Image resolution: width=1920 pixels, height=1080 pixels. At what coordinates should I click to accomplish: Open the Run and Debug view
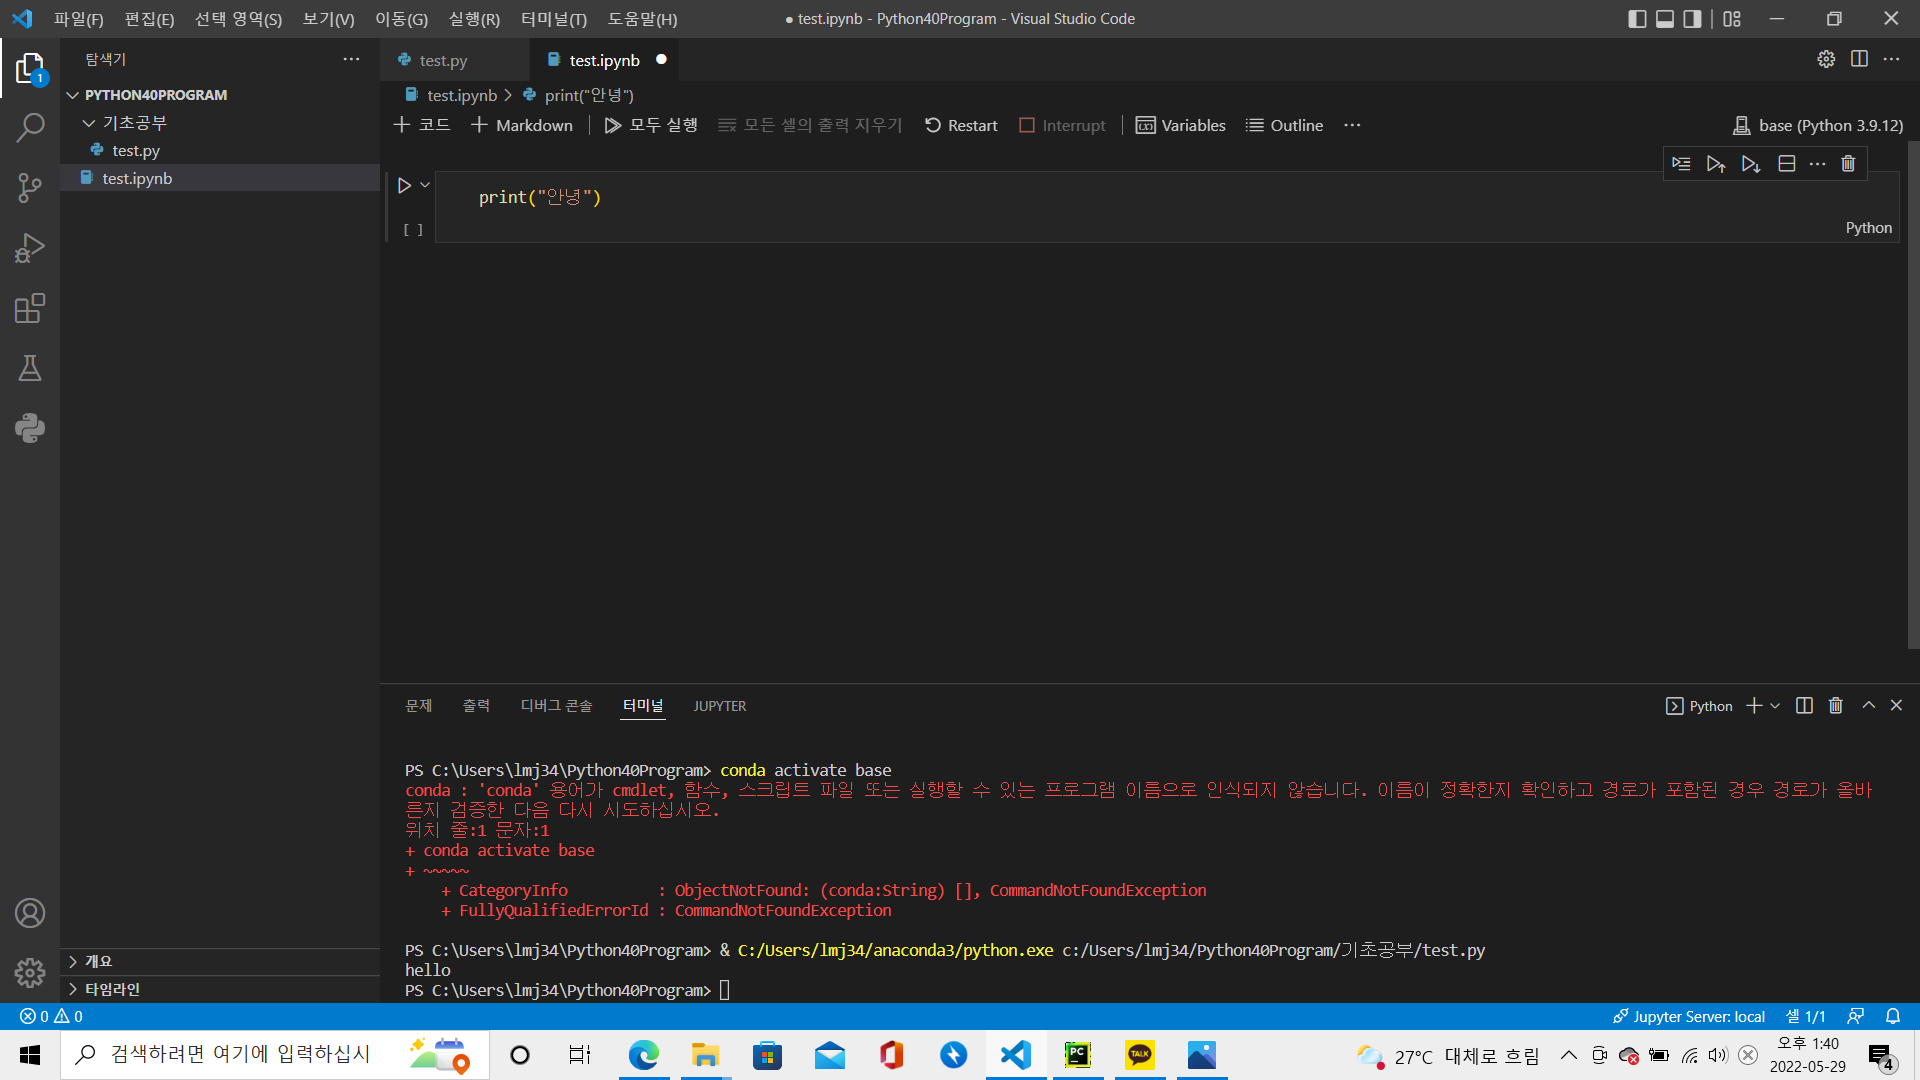pyautogui.click(x=30, y=248)
